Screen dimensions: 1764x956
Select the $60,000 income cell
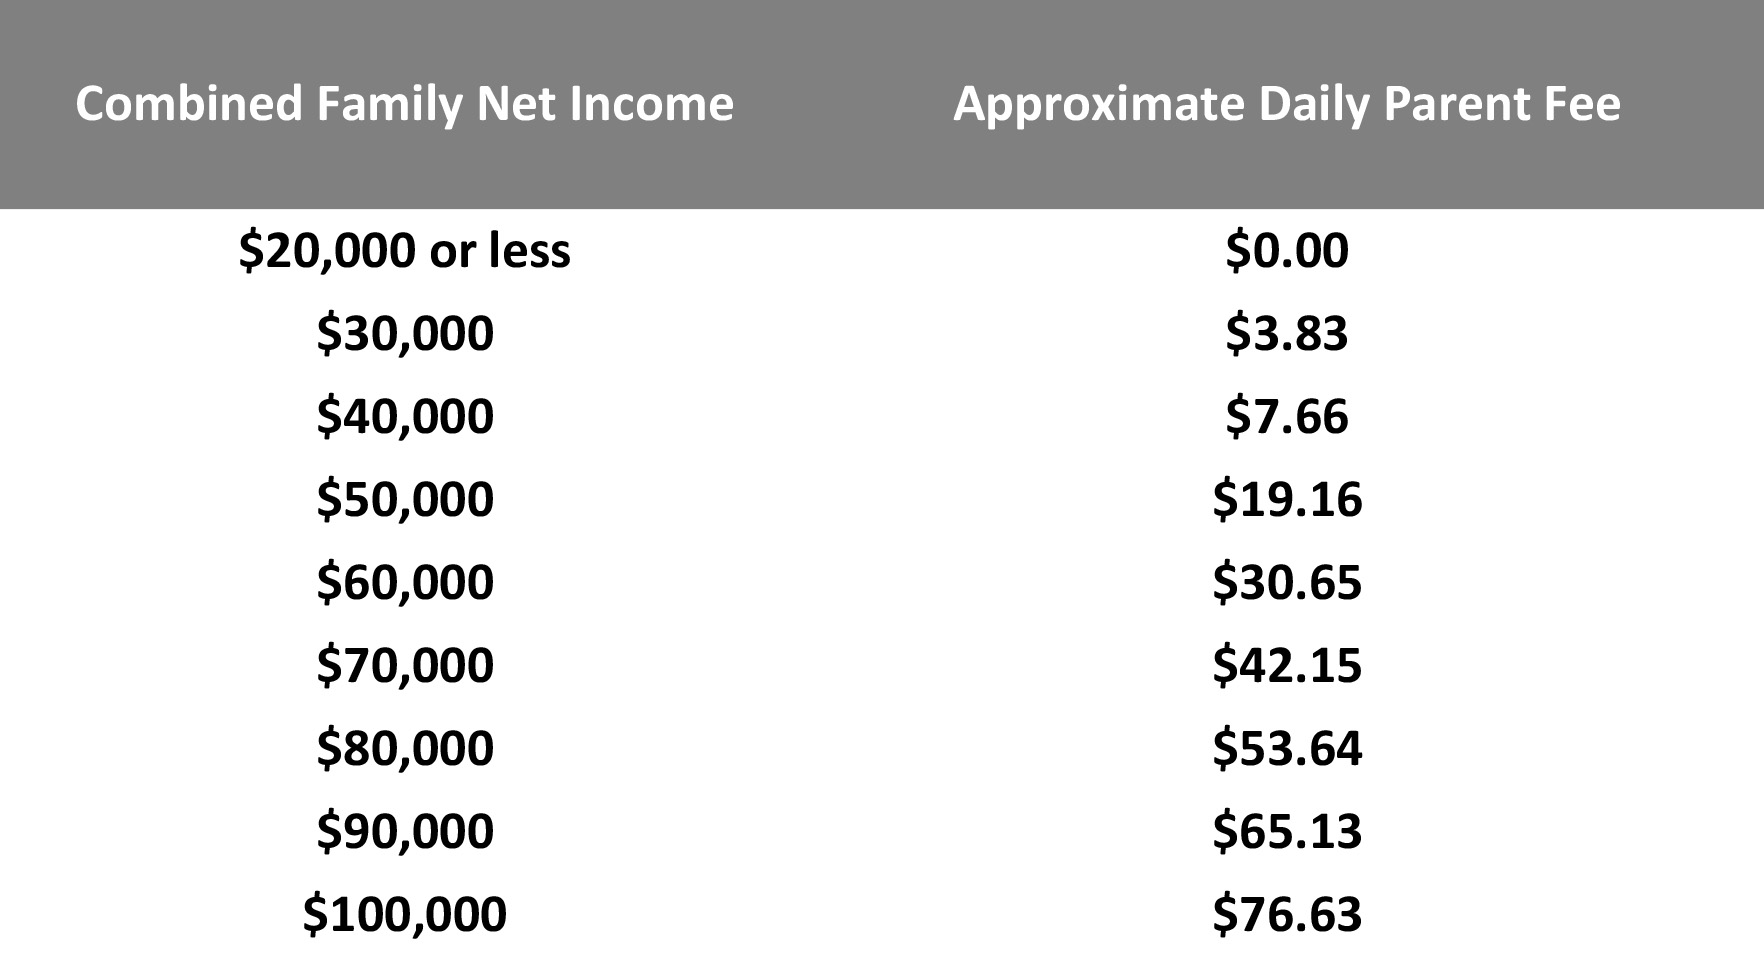click(x=405, y=582)
